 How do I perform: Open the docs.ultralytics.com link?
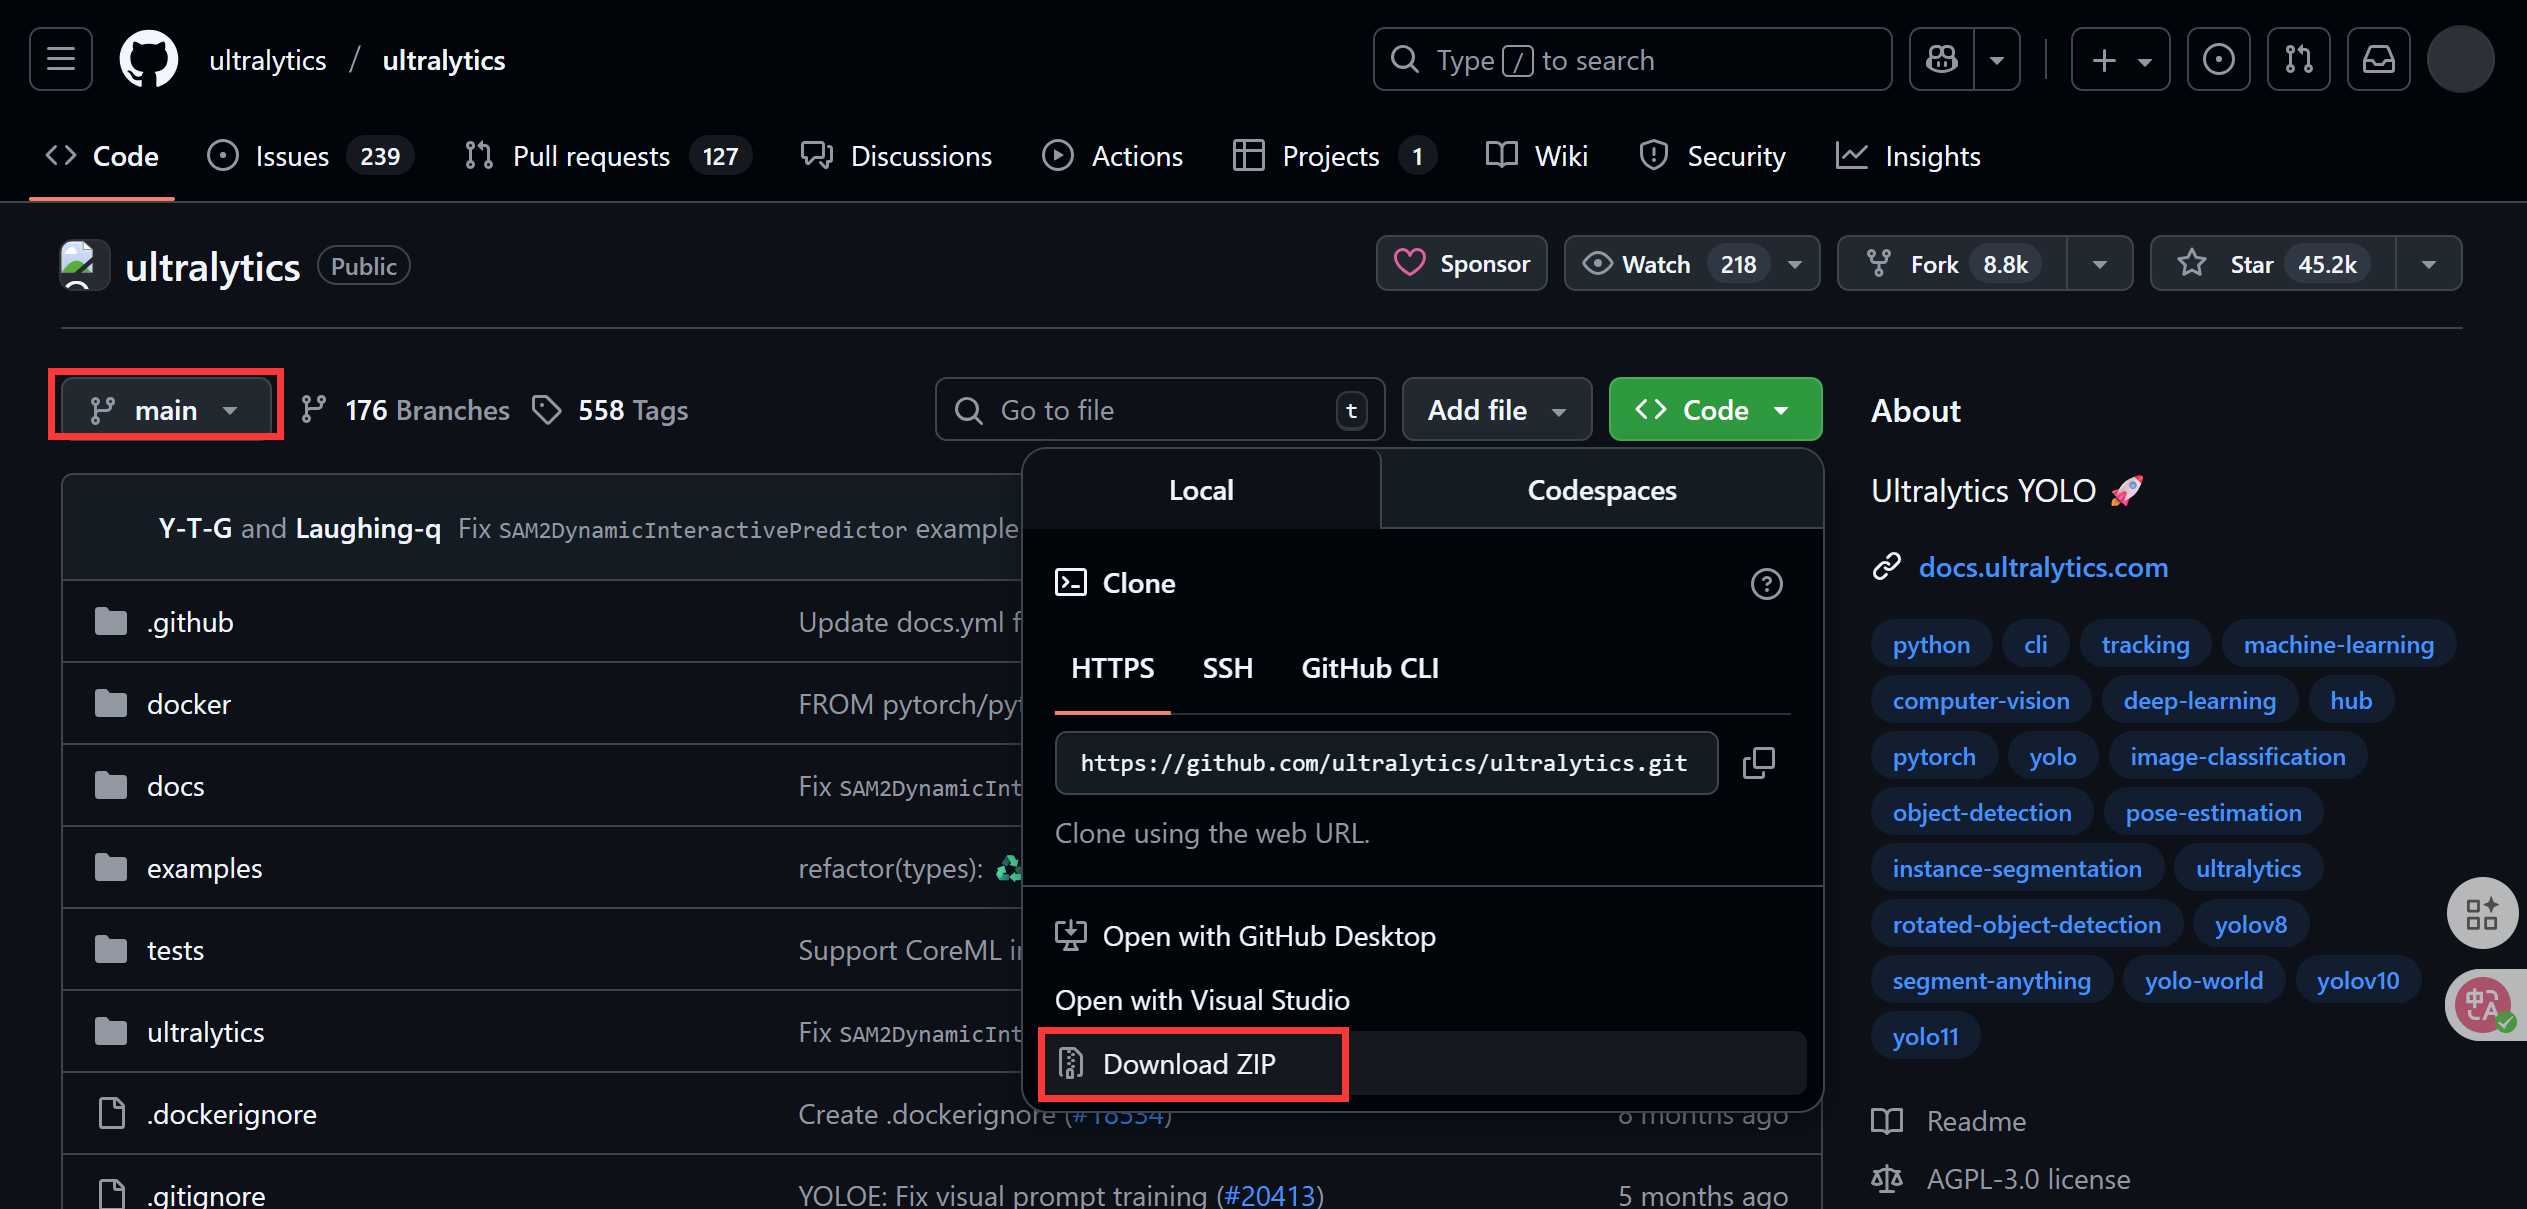2043,567
